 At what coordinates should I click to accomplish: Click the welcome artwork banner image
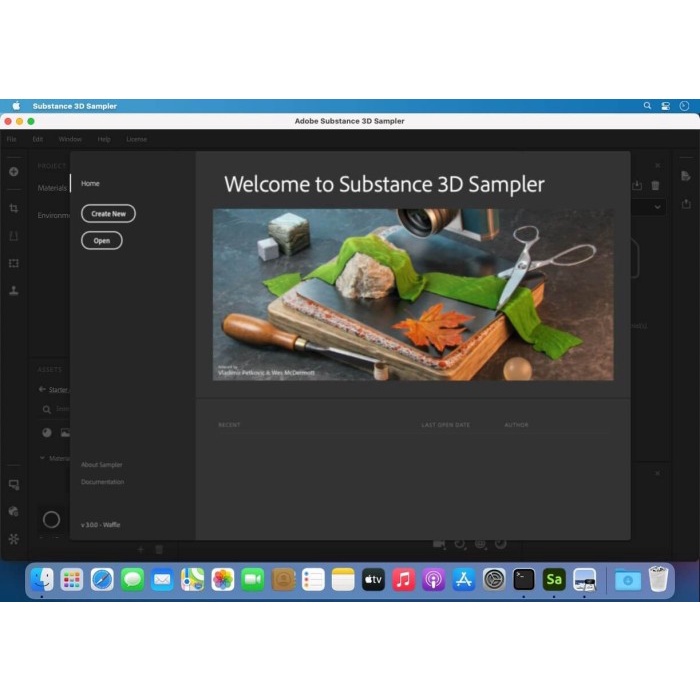pyautogui.click(x=413, y=295)
